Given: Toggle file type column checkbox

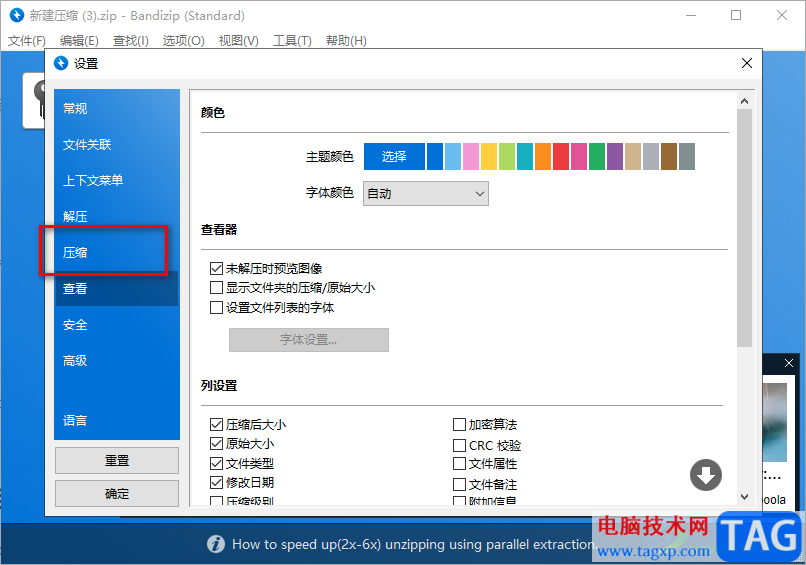Looking at the screenshot, I should click(216, 463).
